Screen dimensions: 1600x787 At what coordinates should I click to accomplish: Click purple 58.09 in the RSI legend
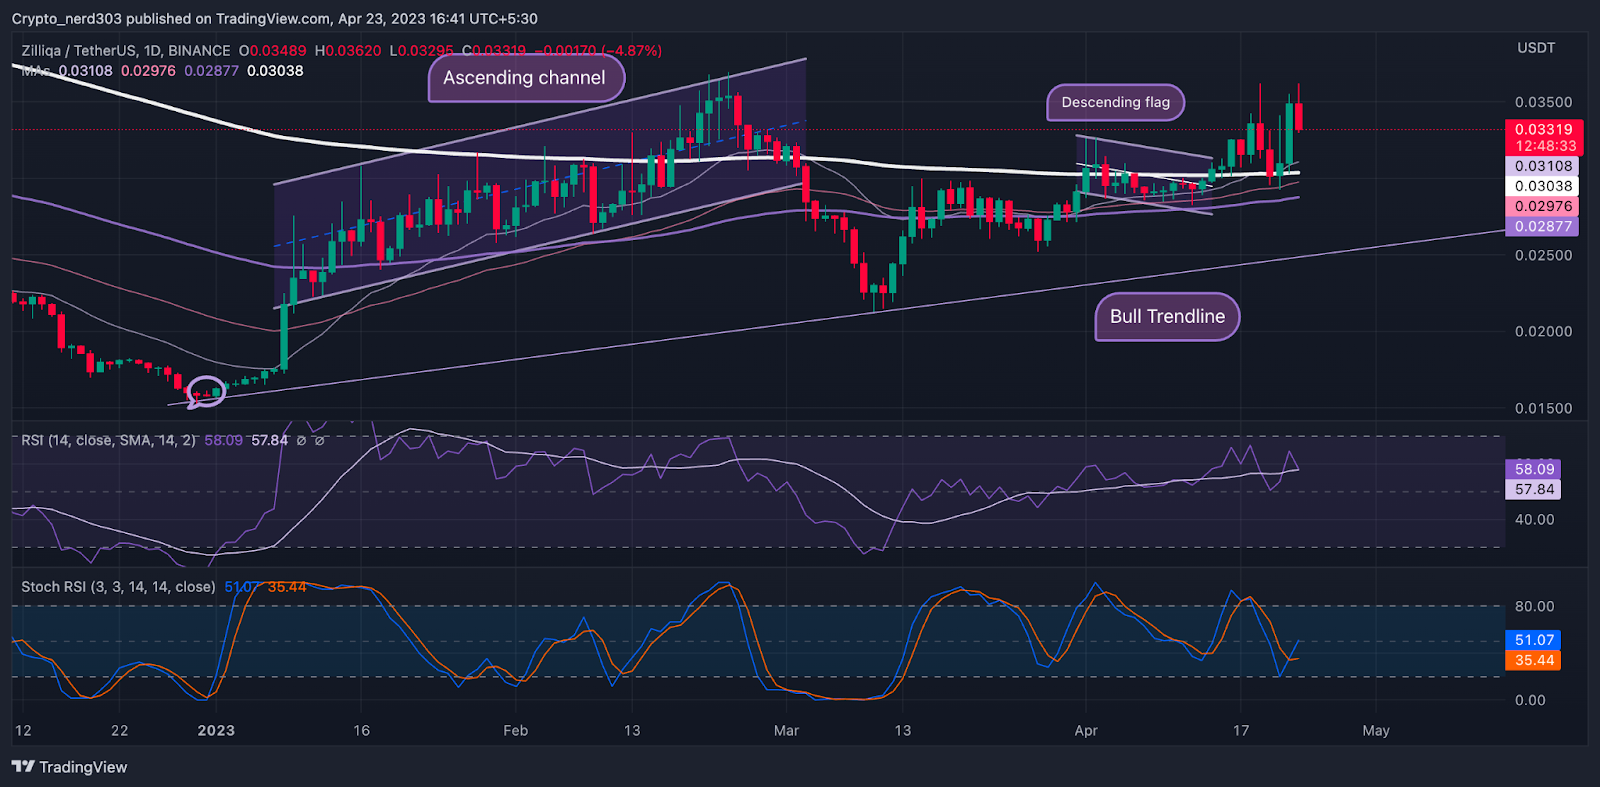coord(224,440)
